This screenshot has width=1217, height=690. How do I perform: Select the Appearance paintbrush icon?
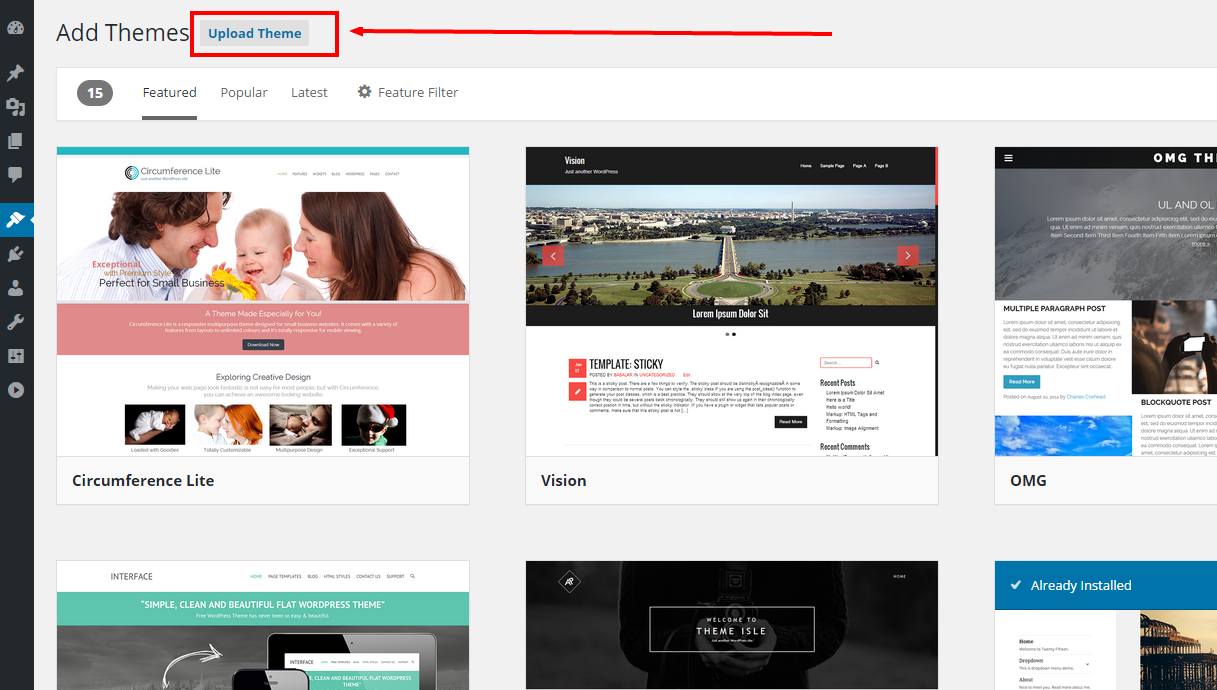pyautogui.click(x=15, y=220)
